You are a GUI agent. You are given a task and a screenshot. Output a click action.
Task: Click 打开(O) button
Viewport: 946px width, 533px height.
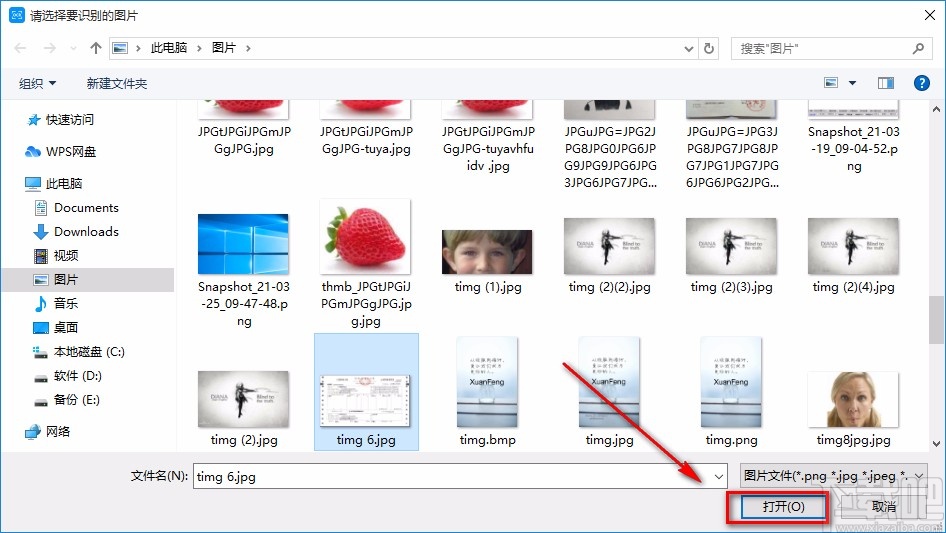[x=783, y=506]
